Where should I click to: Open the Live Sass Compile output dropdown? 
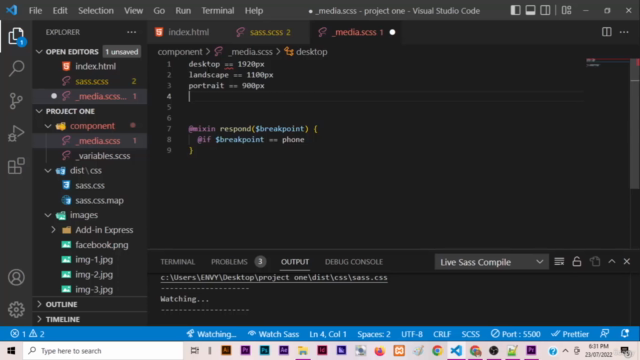(491, 262)
